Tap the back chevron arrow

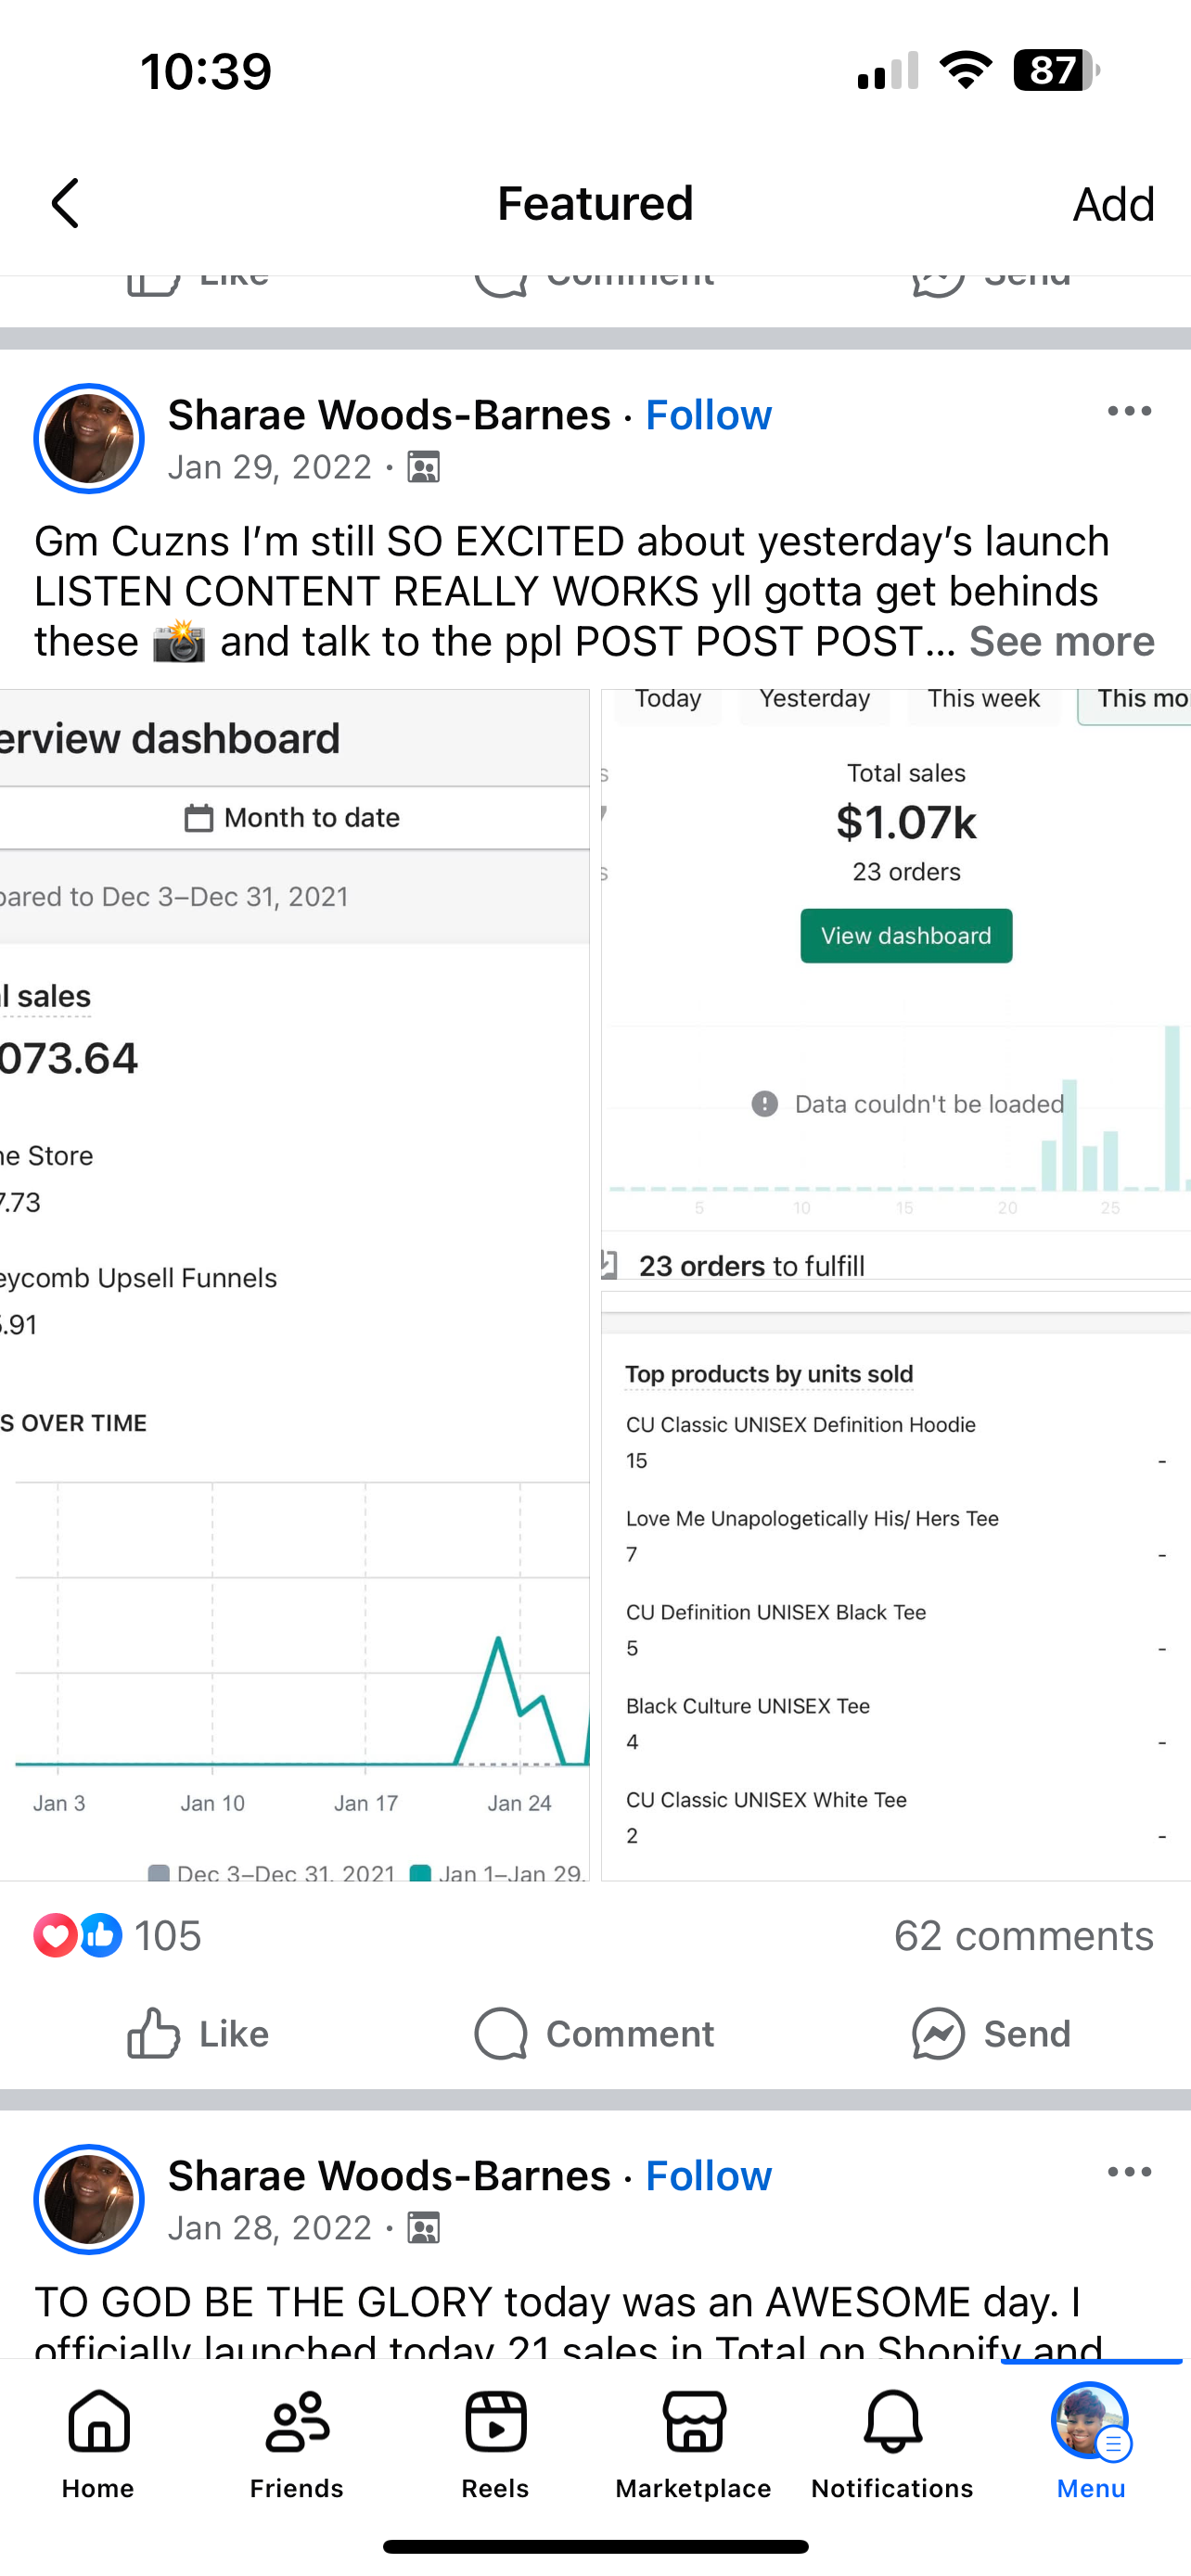pos(66,204)
